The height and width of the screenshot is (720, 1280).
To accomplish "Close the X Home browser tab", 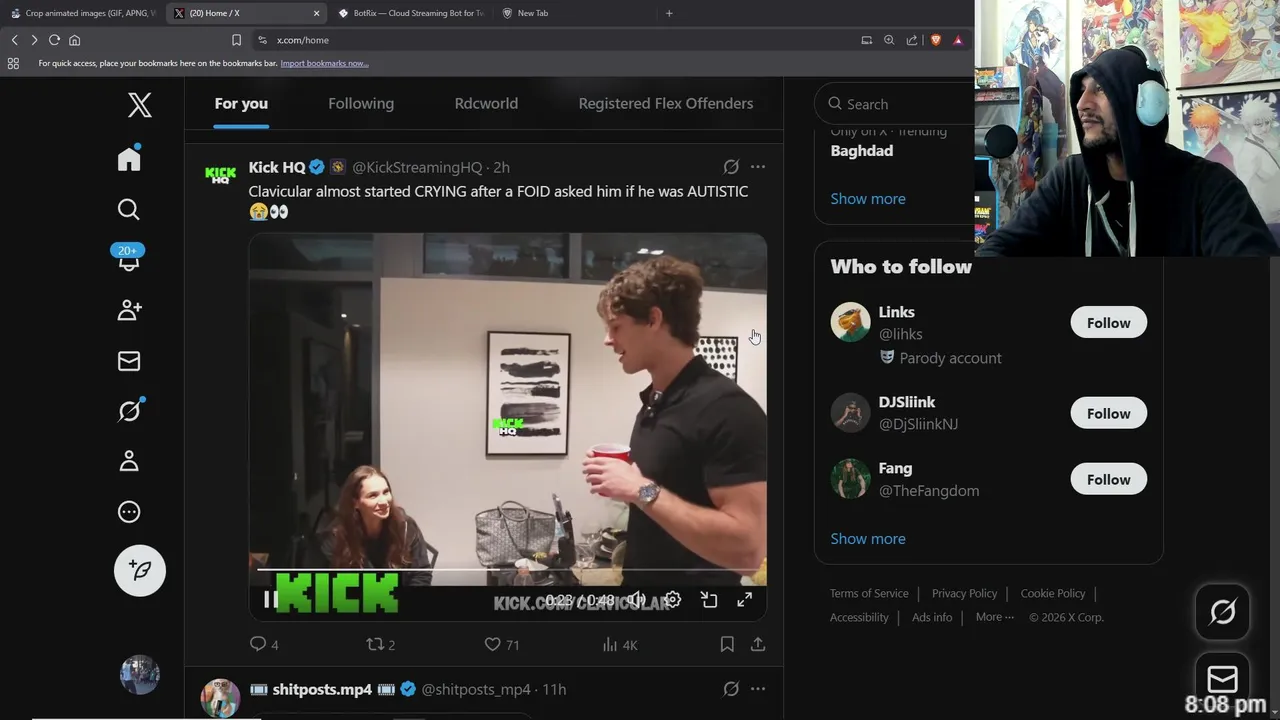I will pos(317,13).
